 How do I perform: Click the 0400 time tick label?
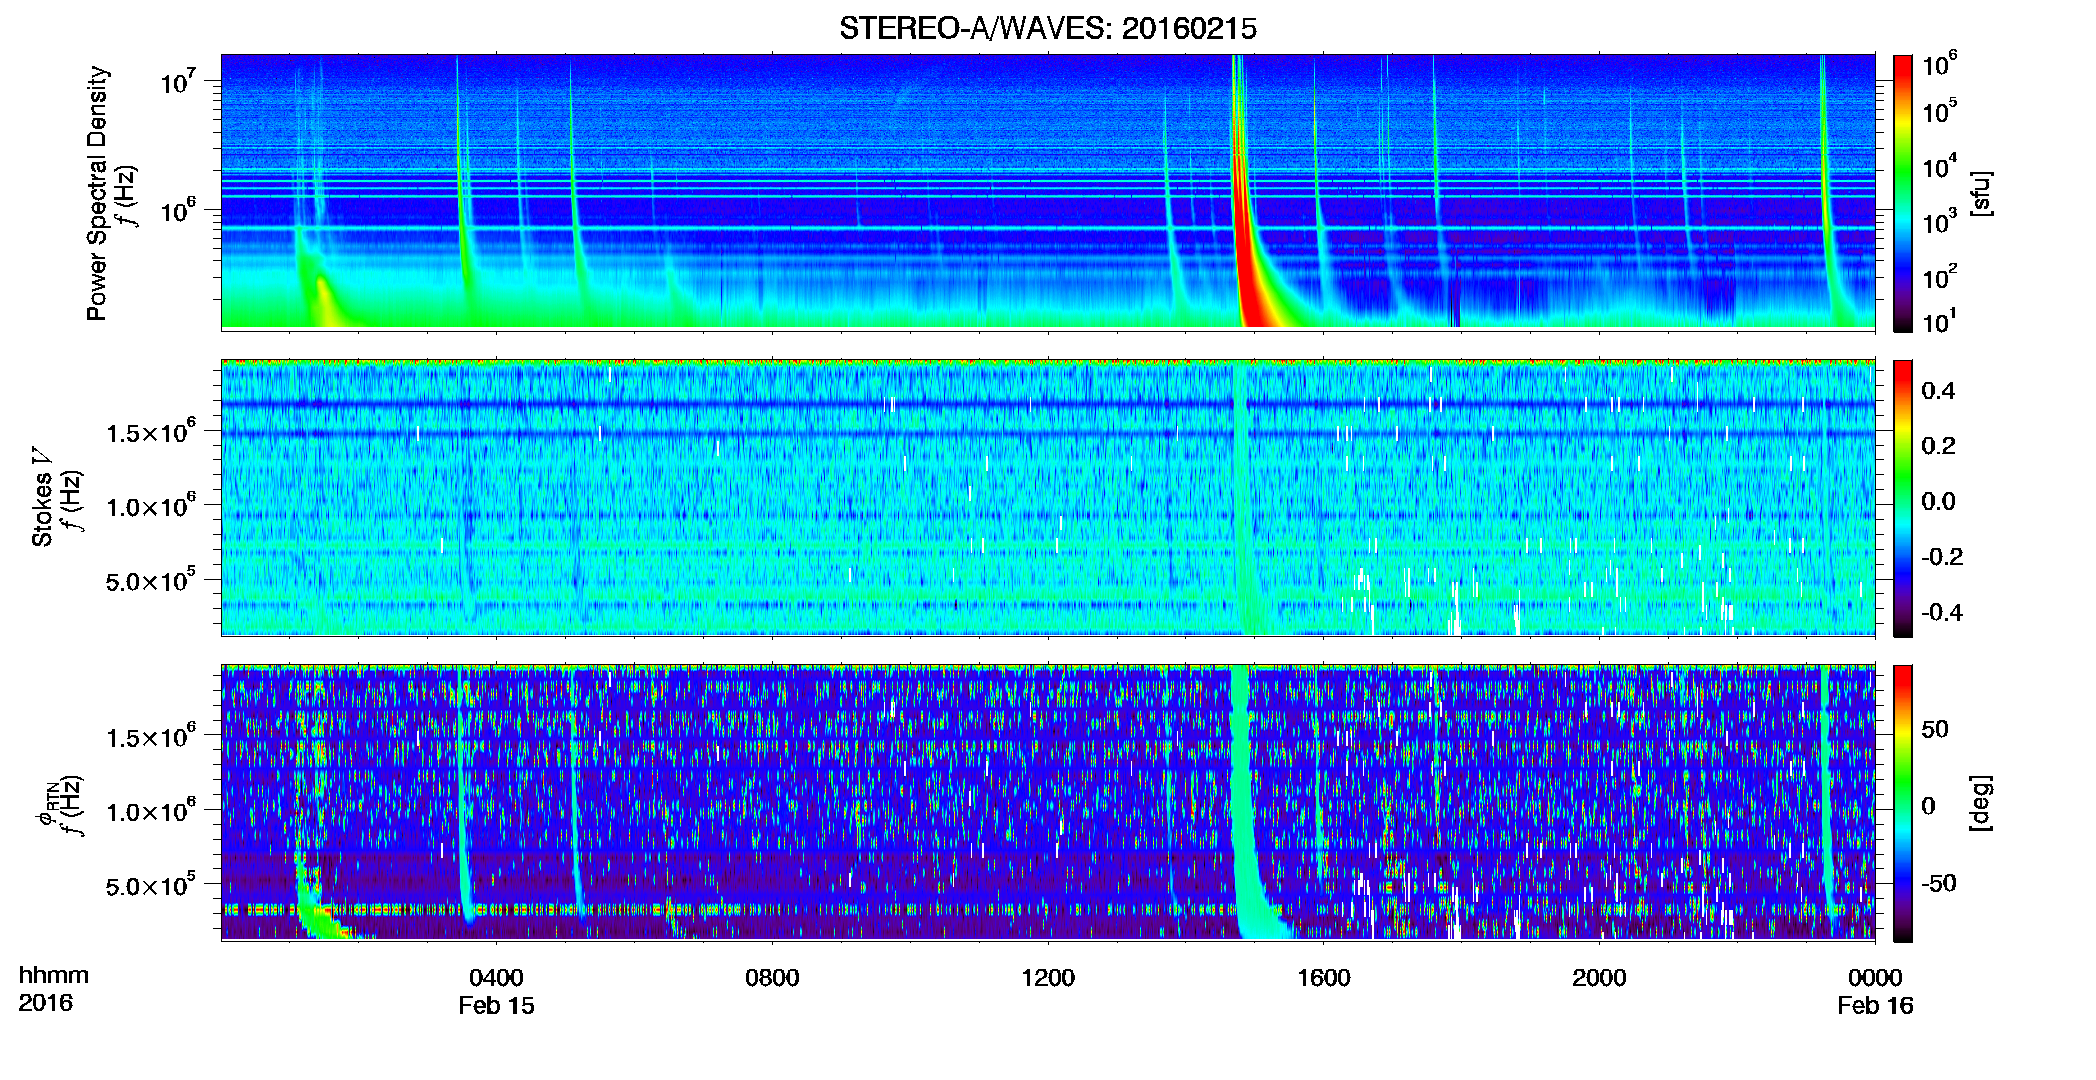point(496,978)
